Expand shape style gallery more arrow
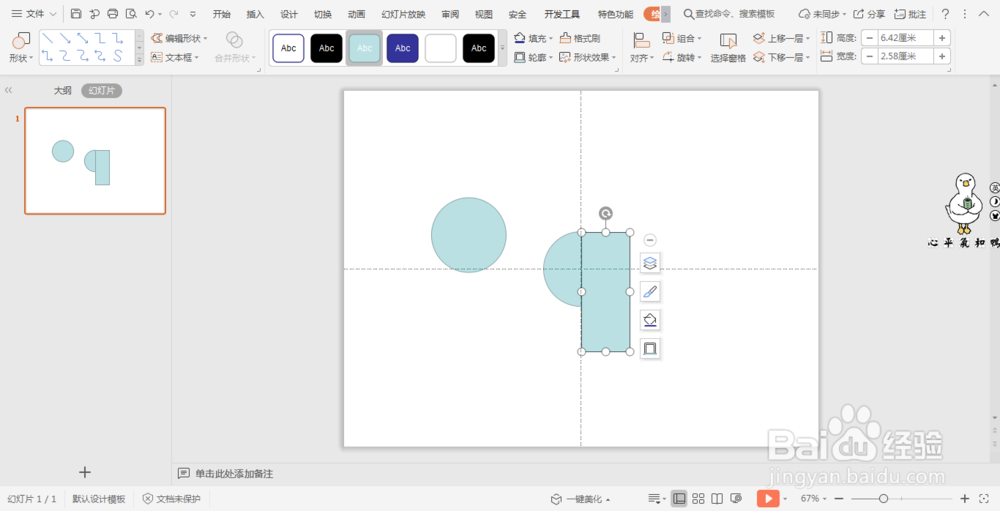 click(x=503, y=48)
